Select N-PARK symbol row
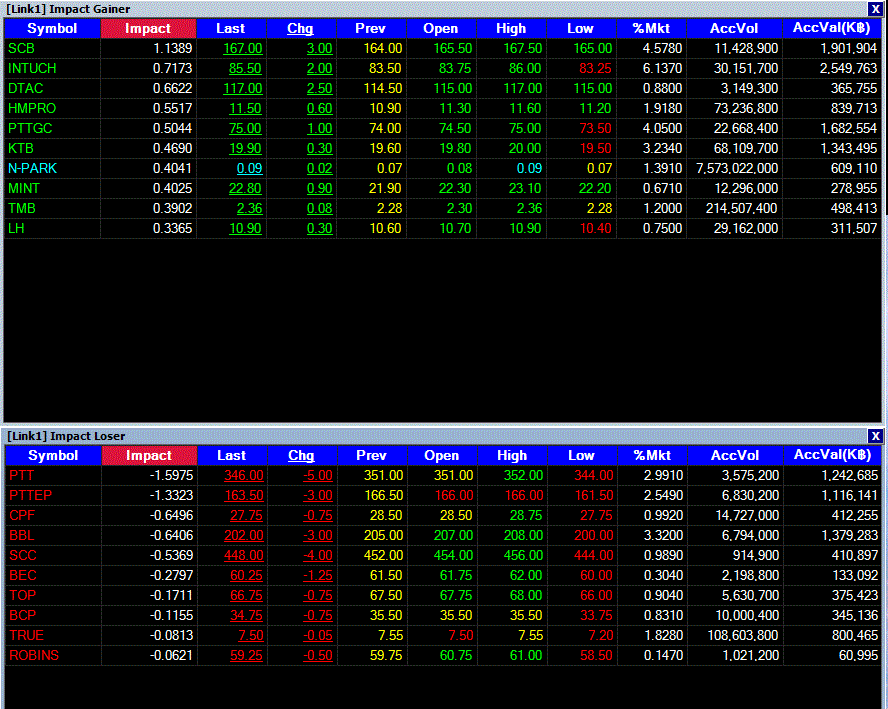 (x=32, y=168)
